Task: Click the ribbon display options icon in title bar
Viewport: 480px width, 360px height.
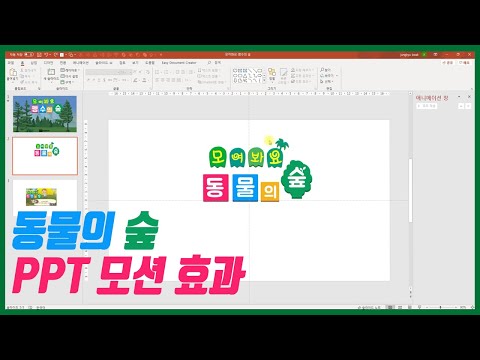Action: [x=435, y=54]
